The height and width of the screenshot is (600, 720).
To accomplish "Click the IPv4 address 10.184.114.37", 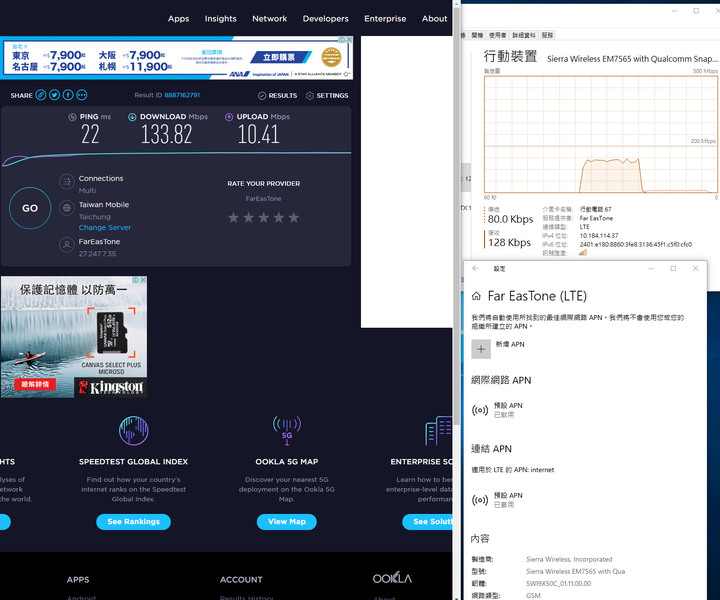I will 599,236.
